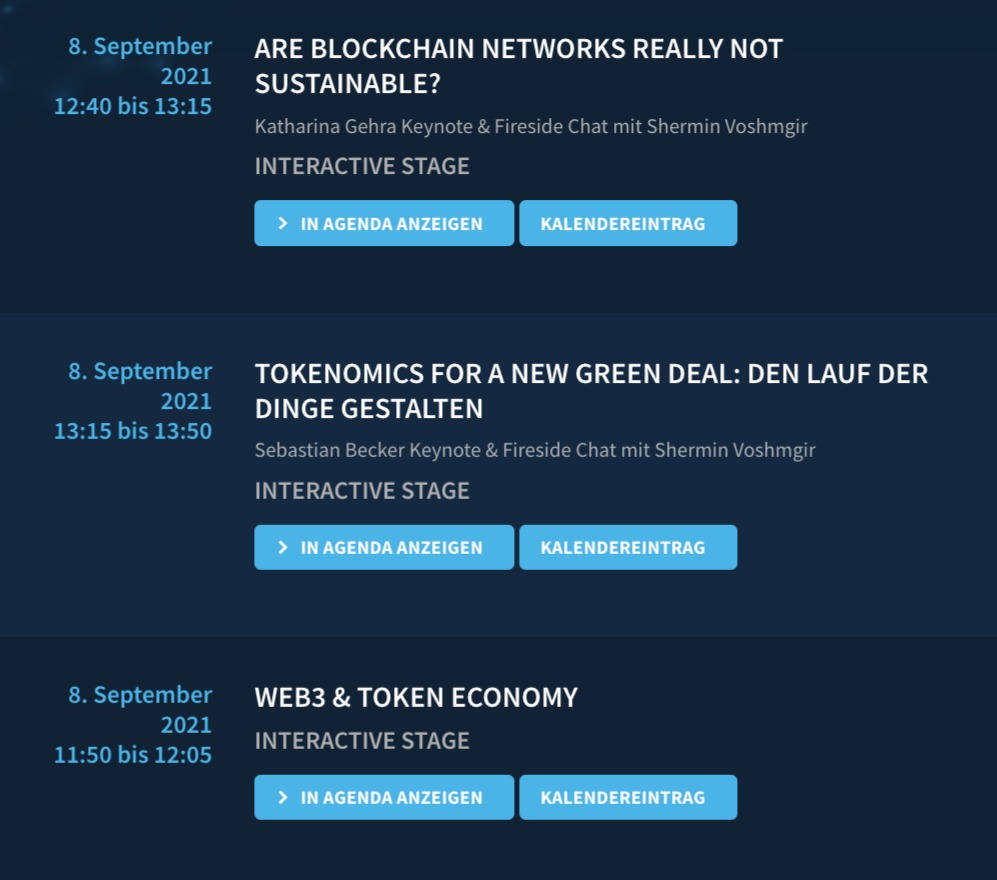
Task: Click Interactive Stage label under Katharina Gehra
Action: point(362,166)
